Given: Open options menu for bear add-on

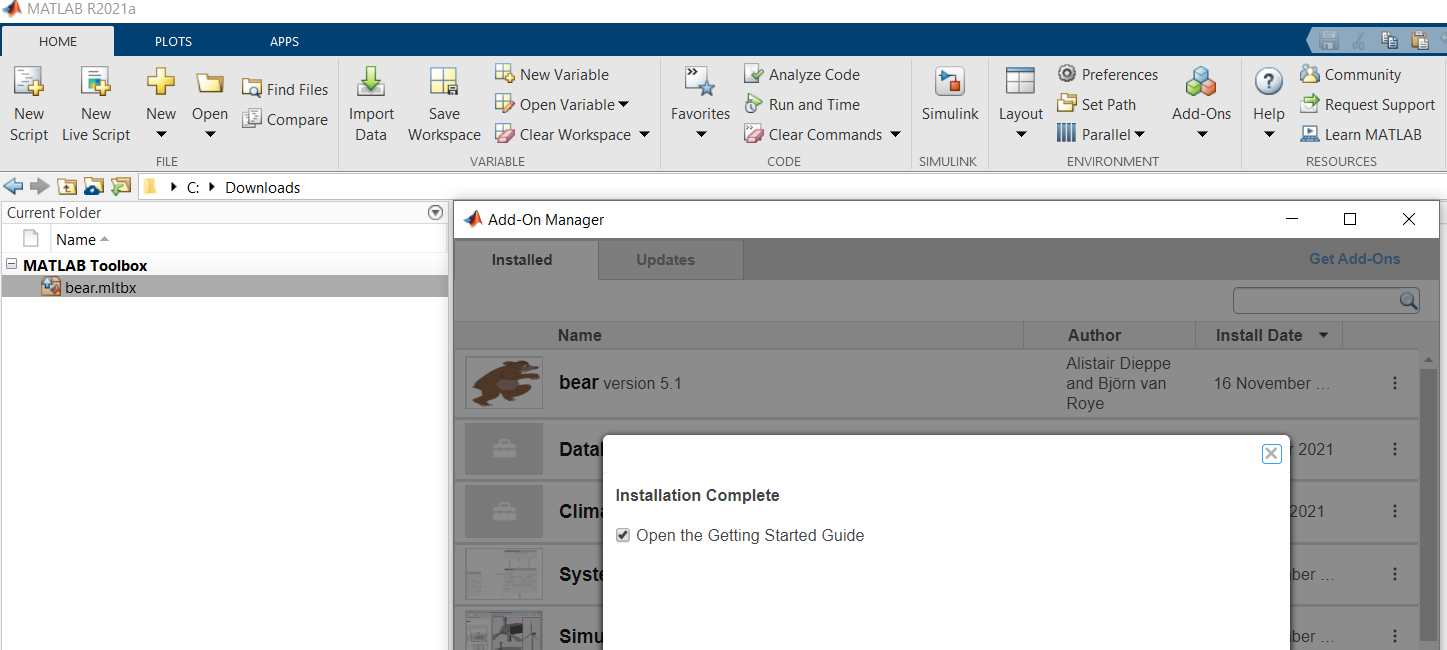Looking at the screenshot, I should (x=1395, y=383).
